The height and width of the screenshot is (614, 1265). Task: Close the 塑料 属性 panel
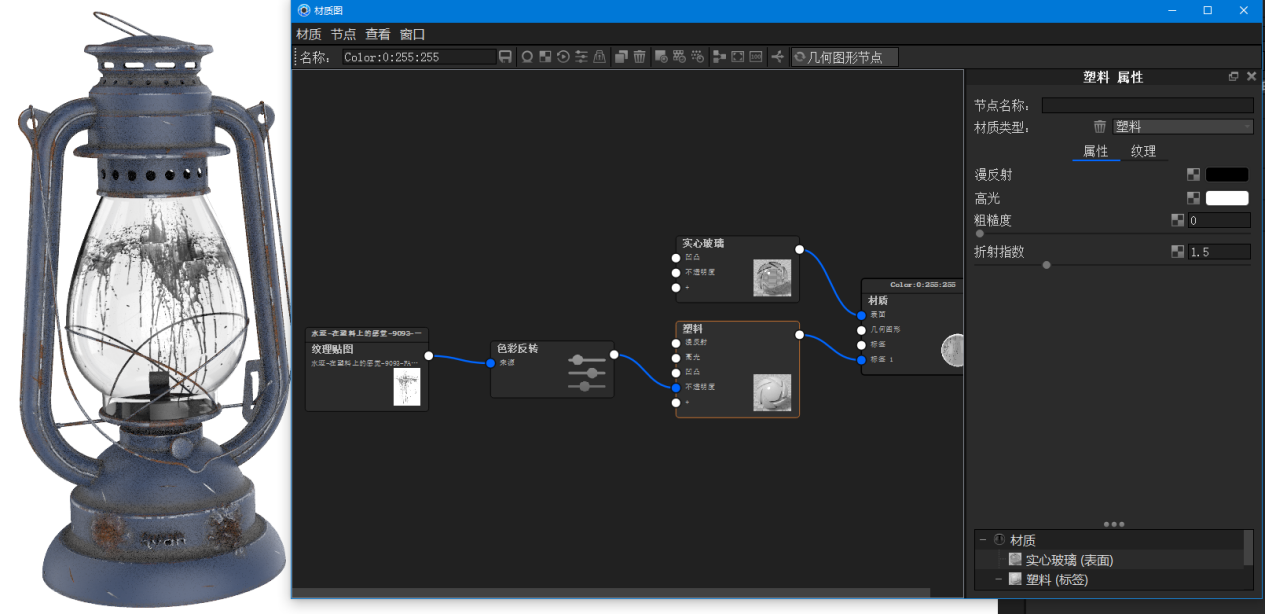coord(1251,76)
